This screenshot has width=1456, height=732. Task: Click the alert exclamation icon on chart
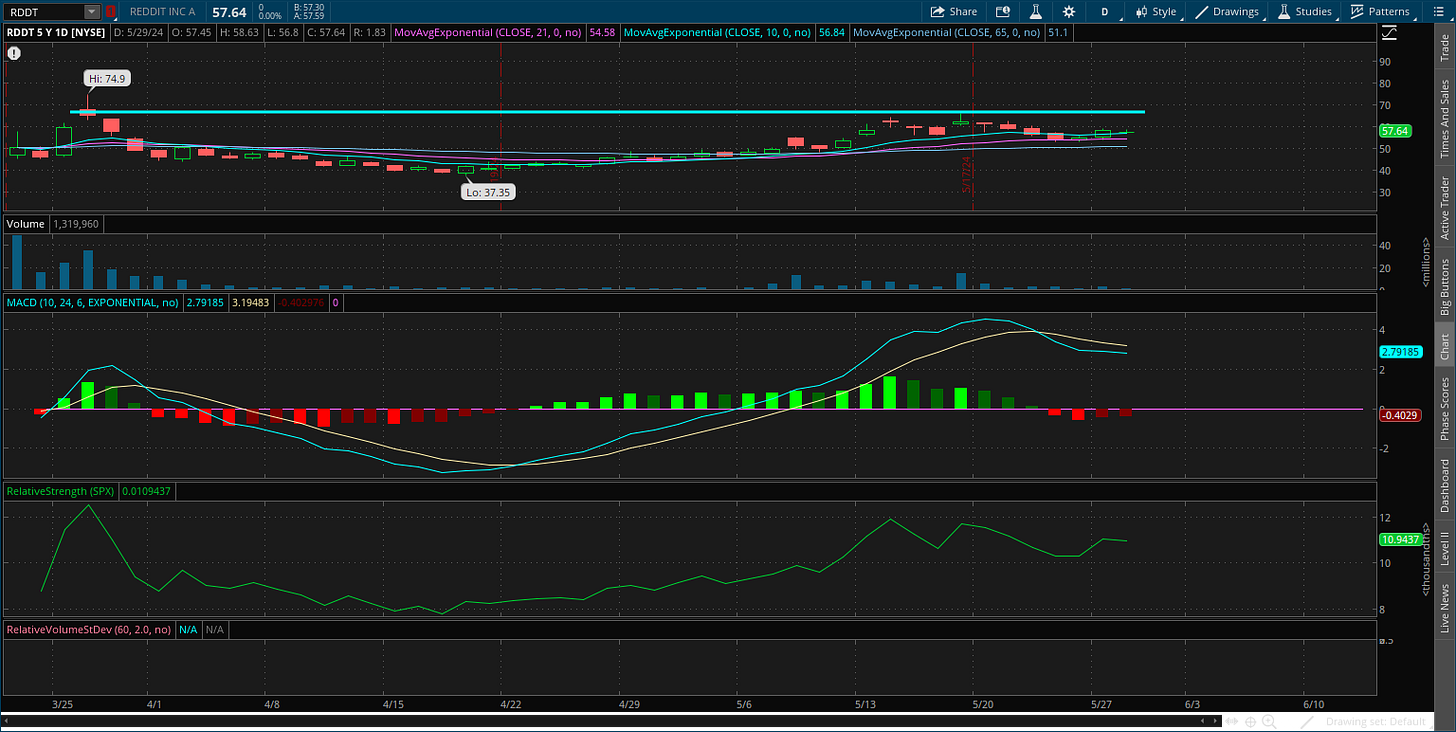tap(12, 52)
